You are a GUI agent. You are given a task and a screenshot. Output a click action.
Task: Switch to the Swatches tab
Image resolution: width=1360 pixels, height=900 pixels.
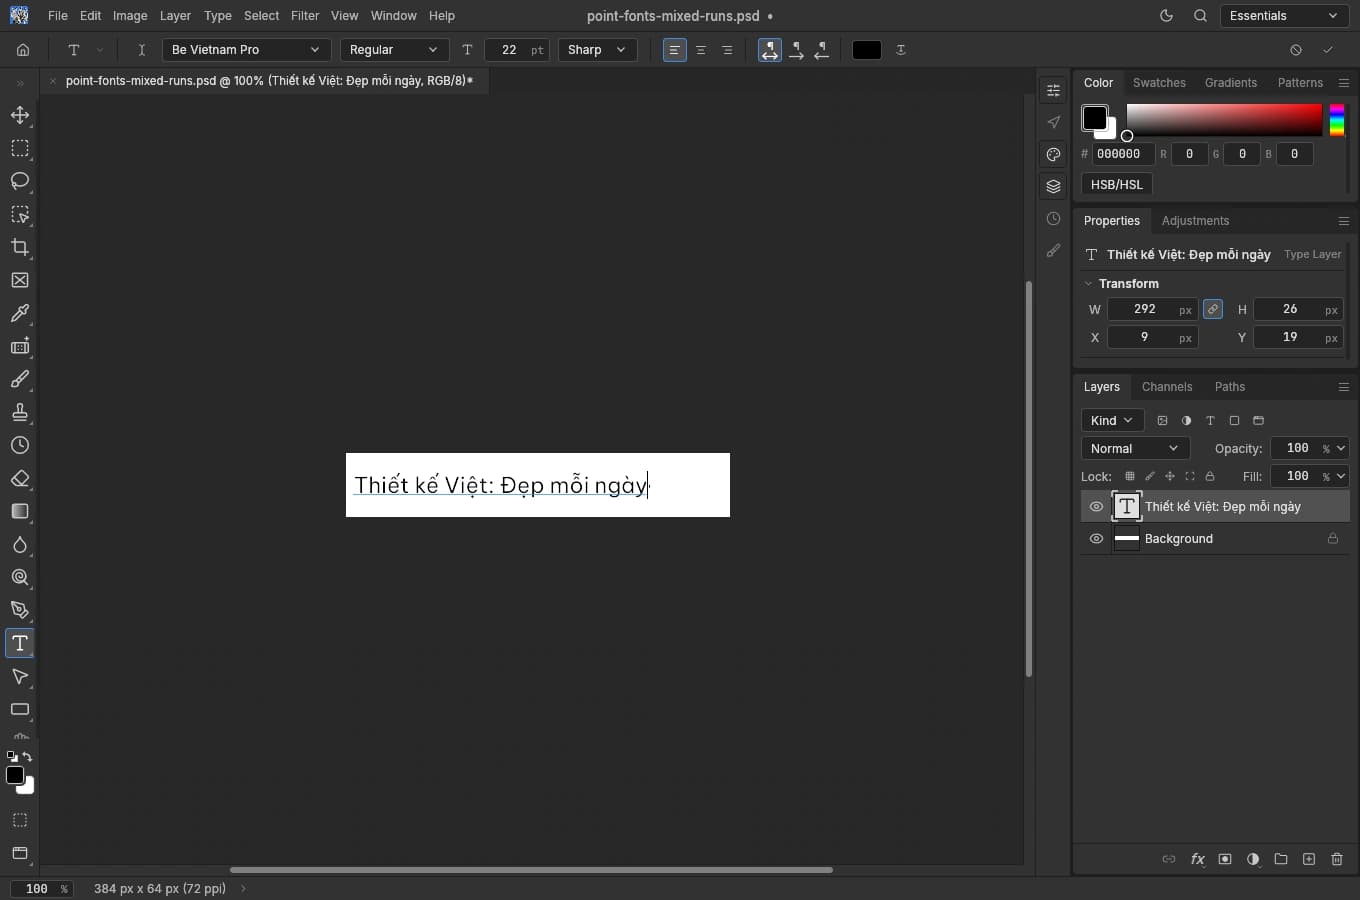point(1159,83)
